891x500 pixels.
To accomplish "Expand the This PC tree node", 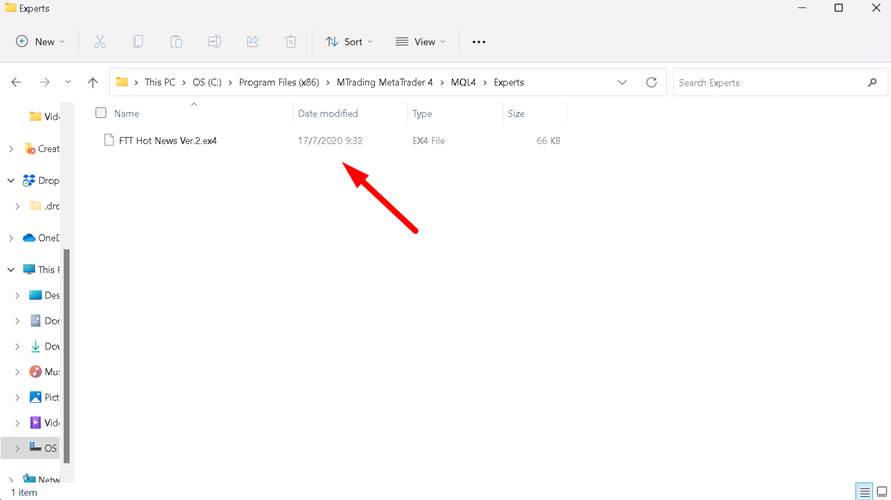I will (x=11, y=270).
